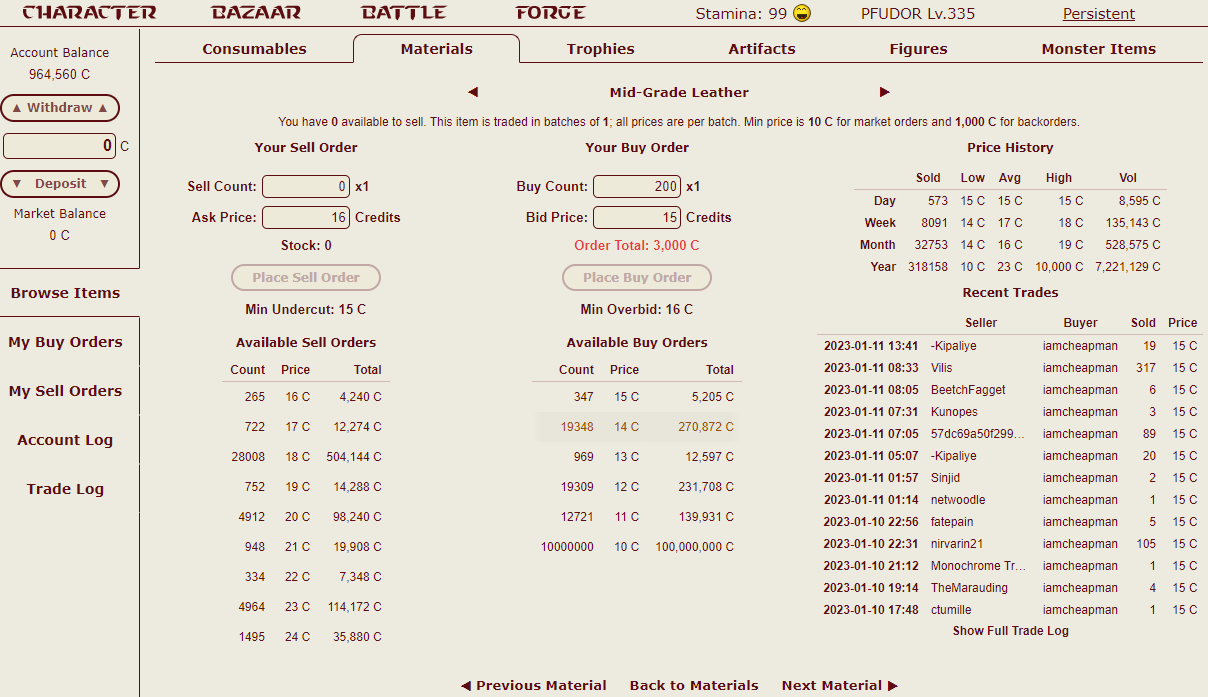Click the Deposit button
This screenshot has height=697, width=1208.
tap(60, 184)
